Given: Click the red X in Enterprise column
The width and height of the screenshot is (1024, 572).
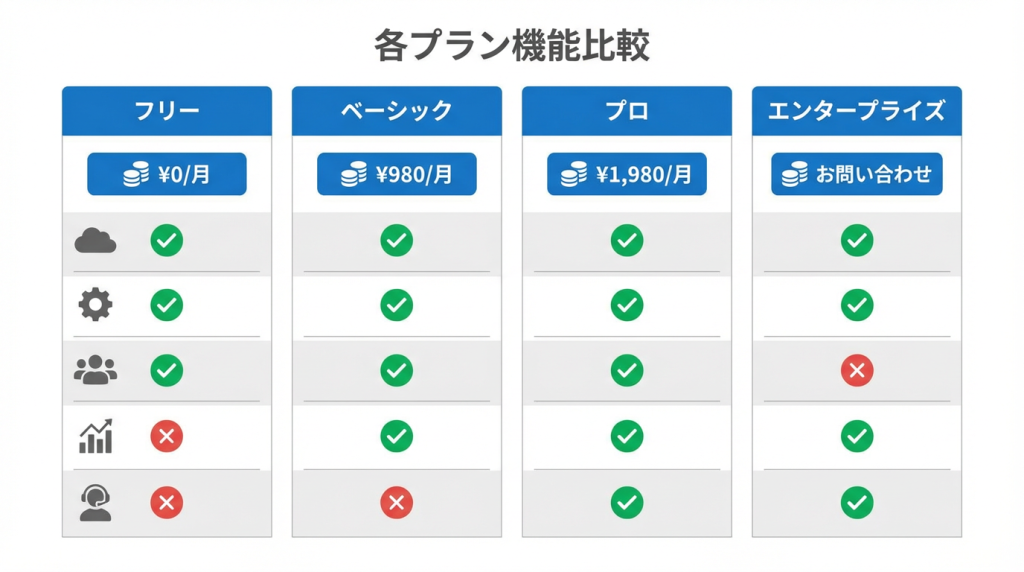Looking at the screenshot, I should [x=857, y=371].
